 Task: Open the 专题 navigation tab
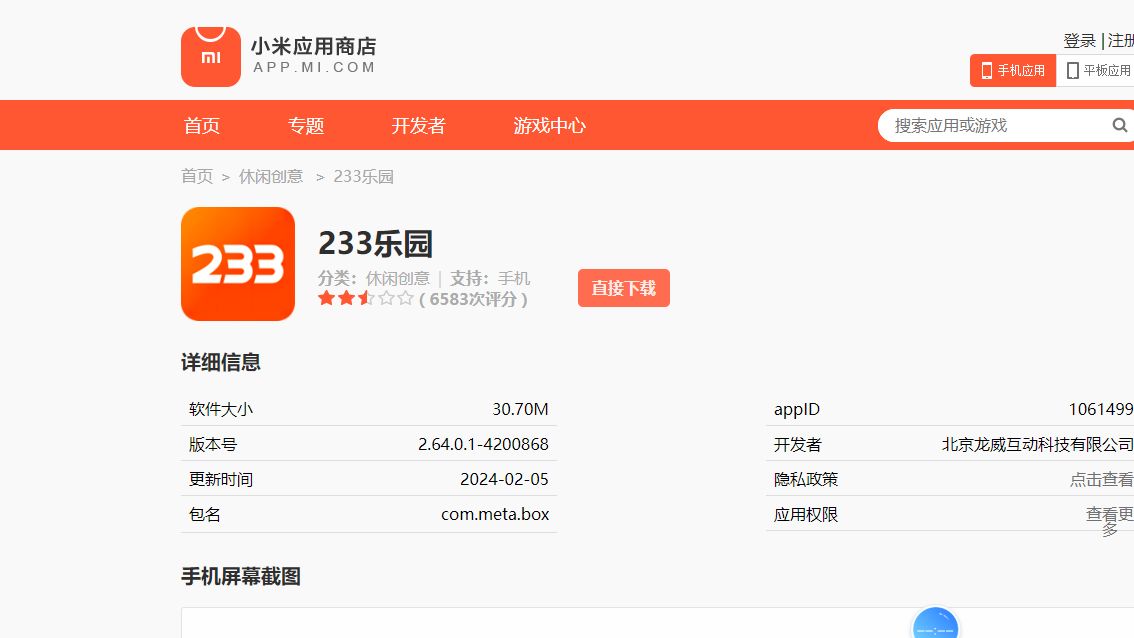pos(306,125)
